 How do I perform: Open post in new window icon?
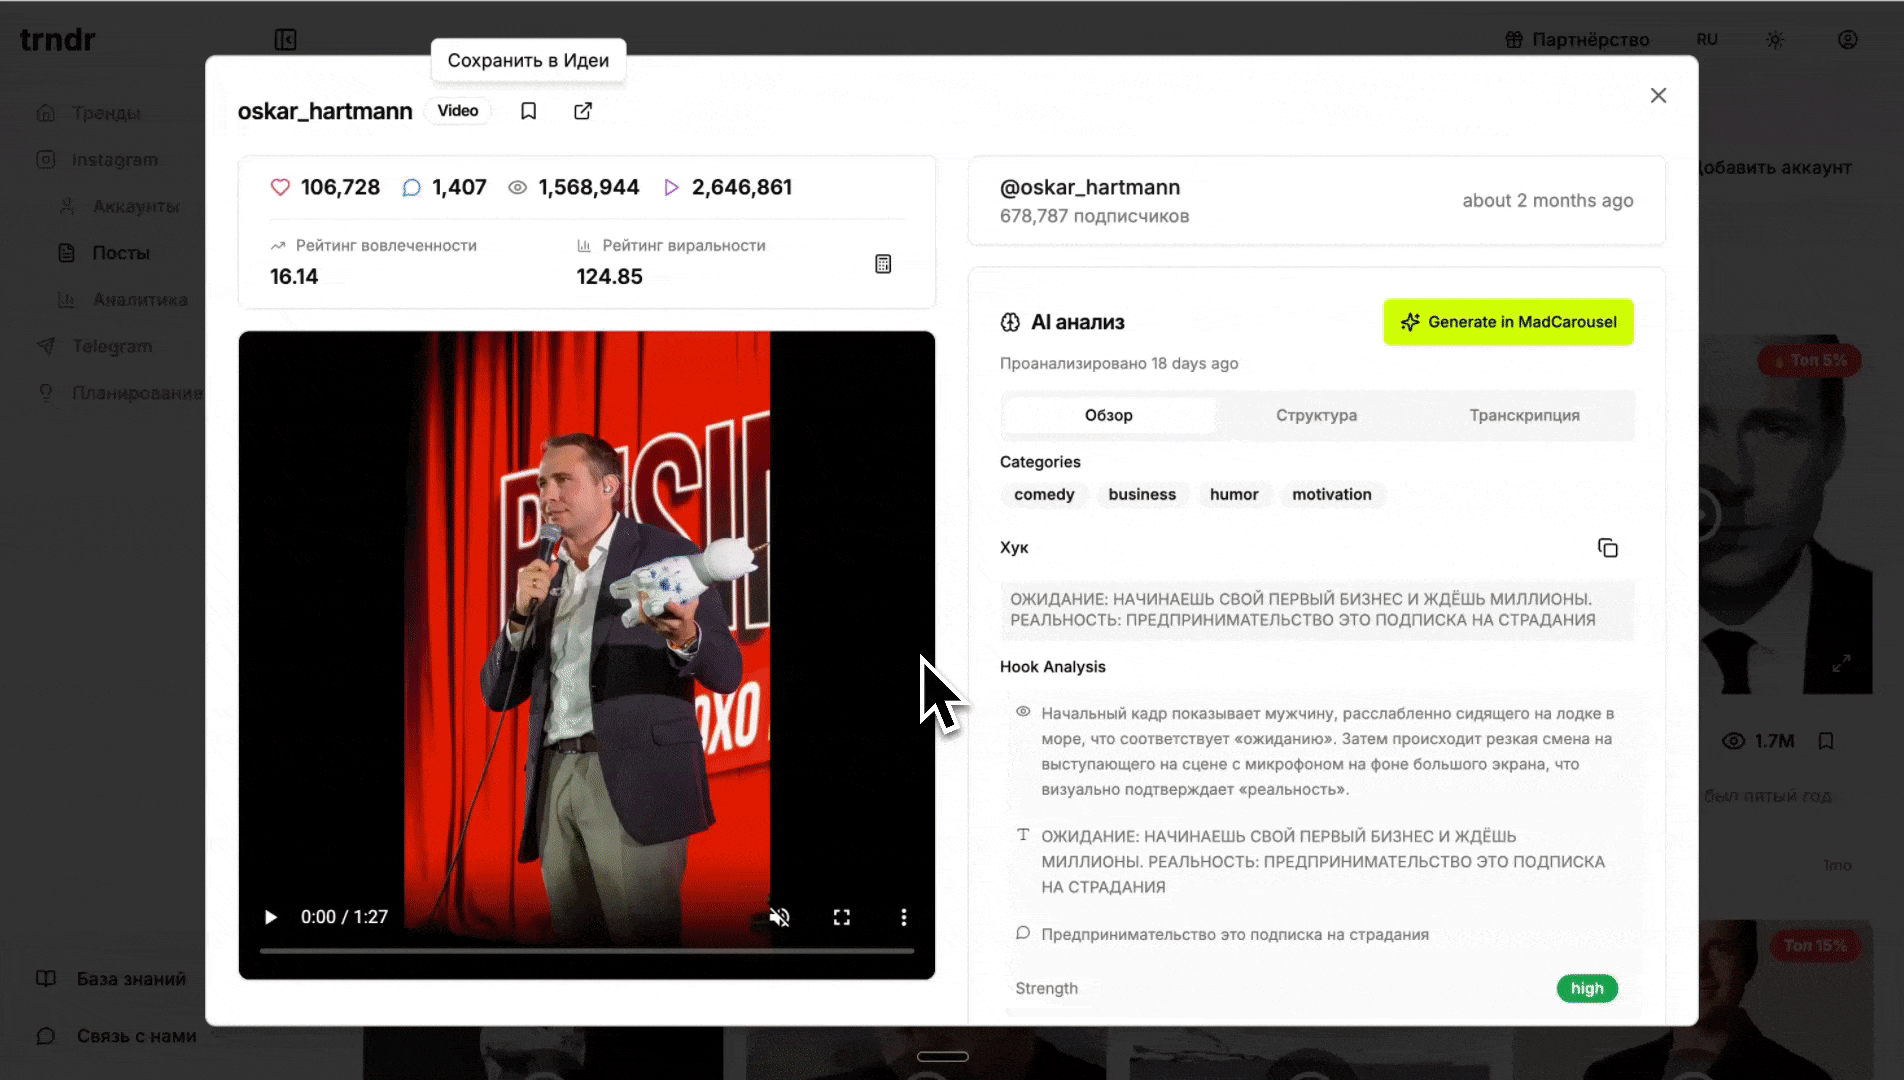583,111
